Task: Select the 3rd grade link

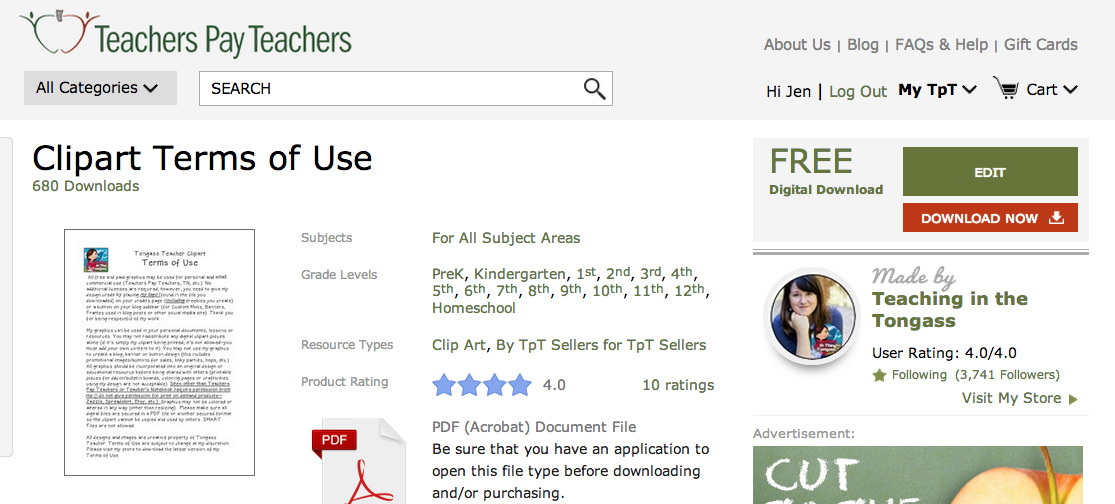Action: (x=650, y=273)
